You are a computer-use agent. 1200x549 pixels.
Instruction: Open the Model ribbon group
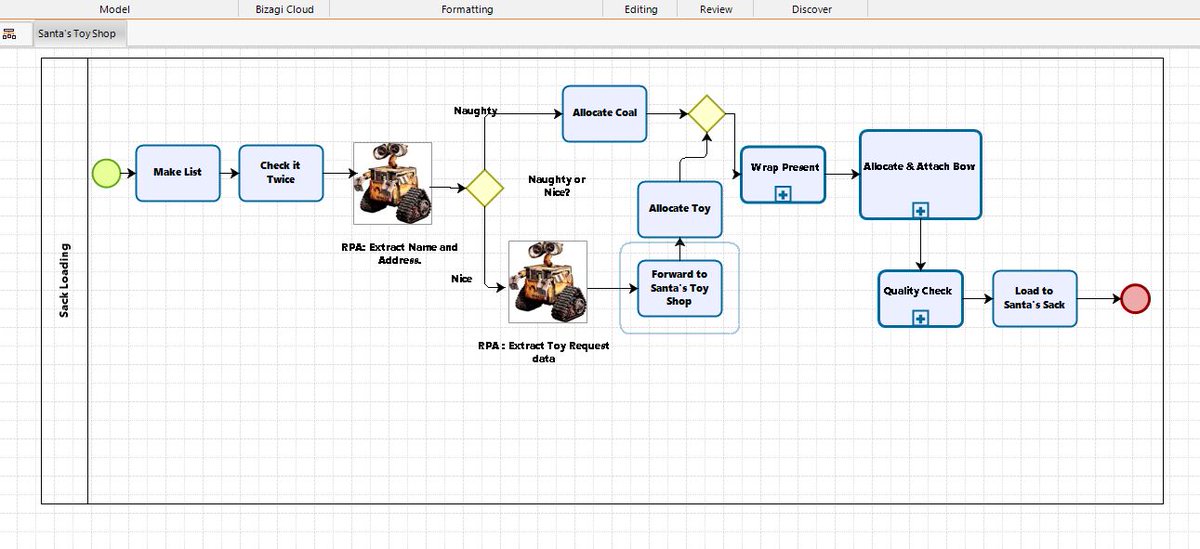click(115, 9)
